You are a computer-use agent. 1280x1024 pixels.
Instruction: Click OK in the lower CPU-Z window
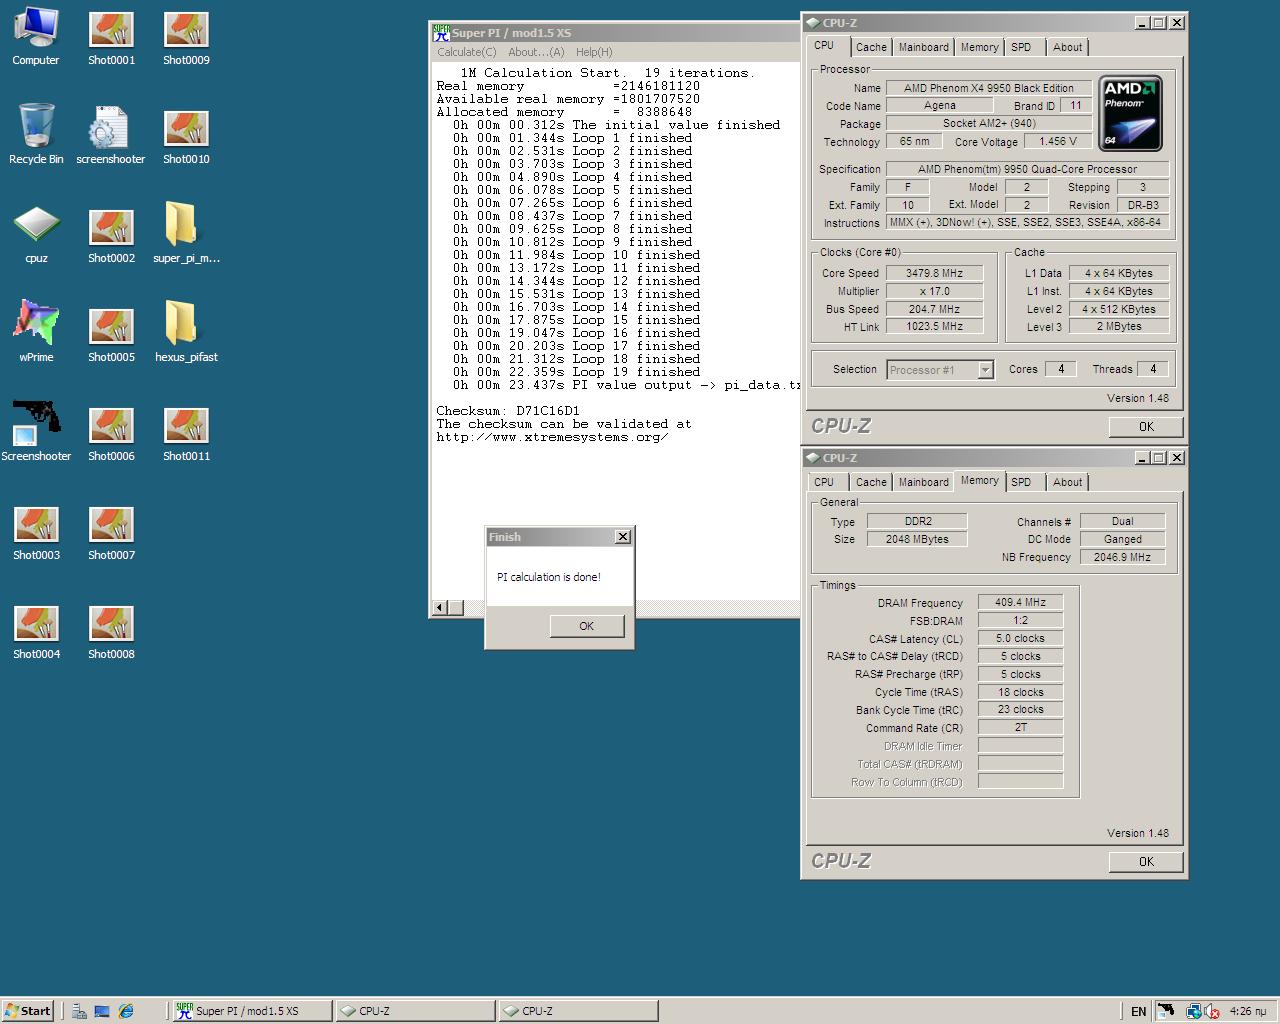point(1146,862)
